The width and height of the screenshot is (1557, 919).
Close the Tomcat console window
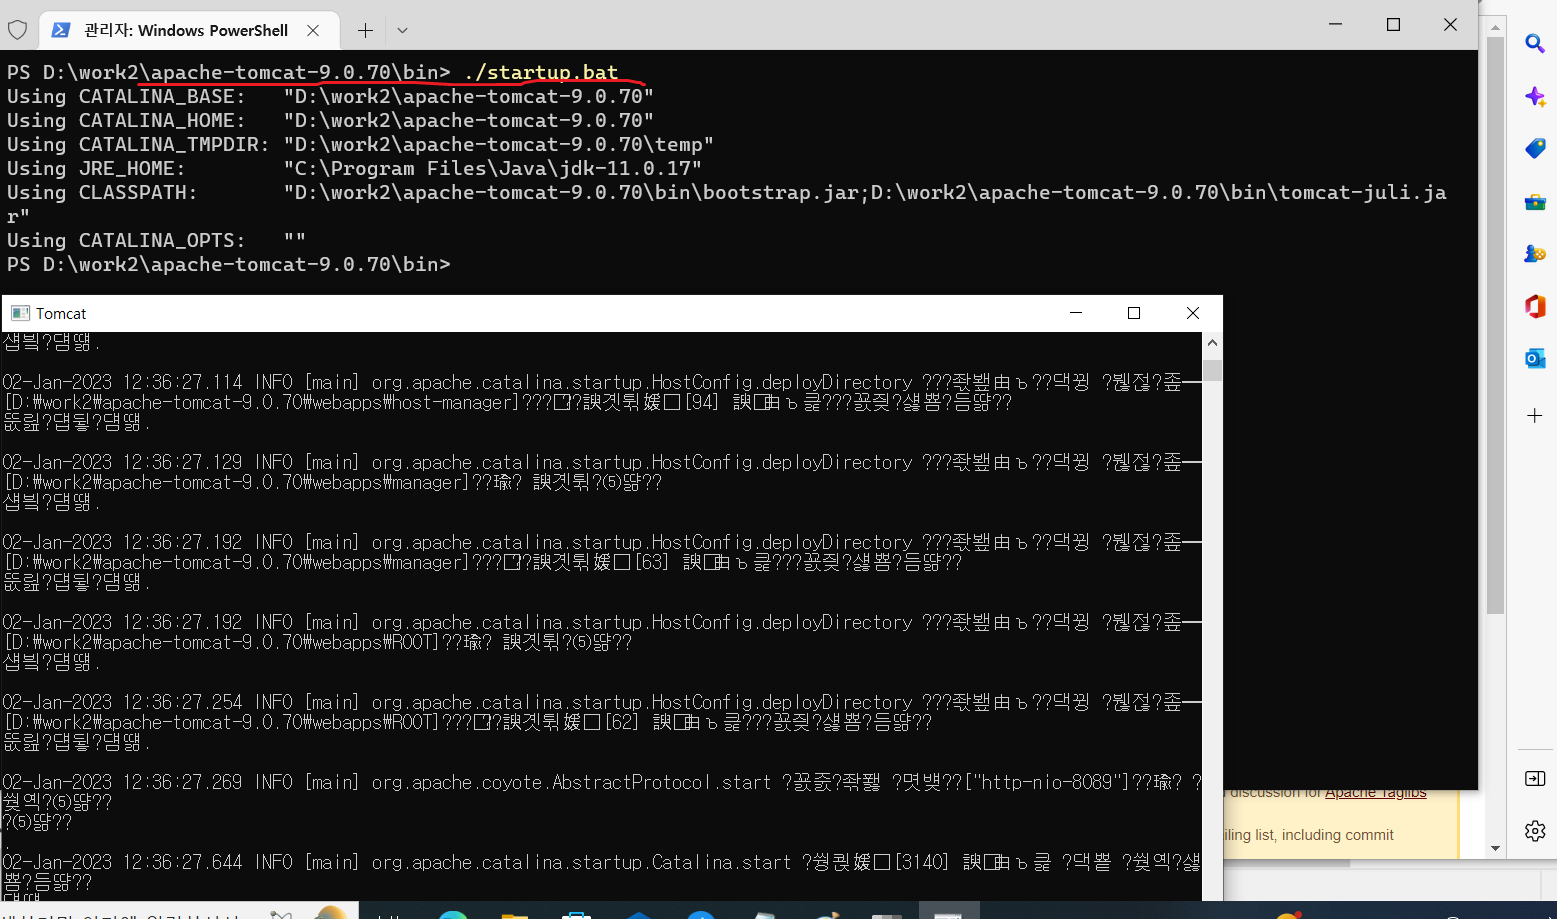pos(1192,313)
